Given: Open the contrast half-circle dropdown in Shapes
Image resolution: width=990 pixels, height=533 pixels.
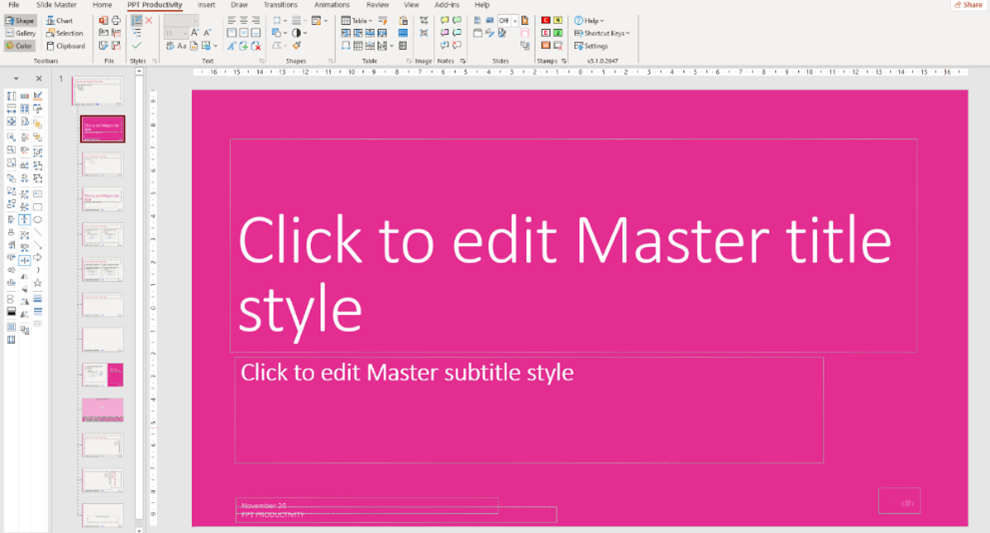Looking at the screenshot, I should click(x=299, y=33).
